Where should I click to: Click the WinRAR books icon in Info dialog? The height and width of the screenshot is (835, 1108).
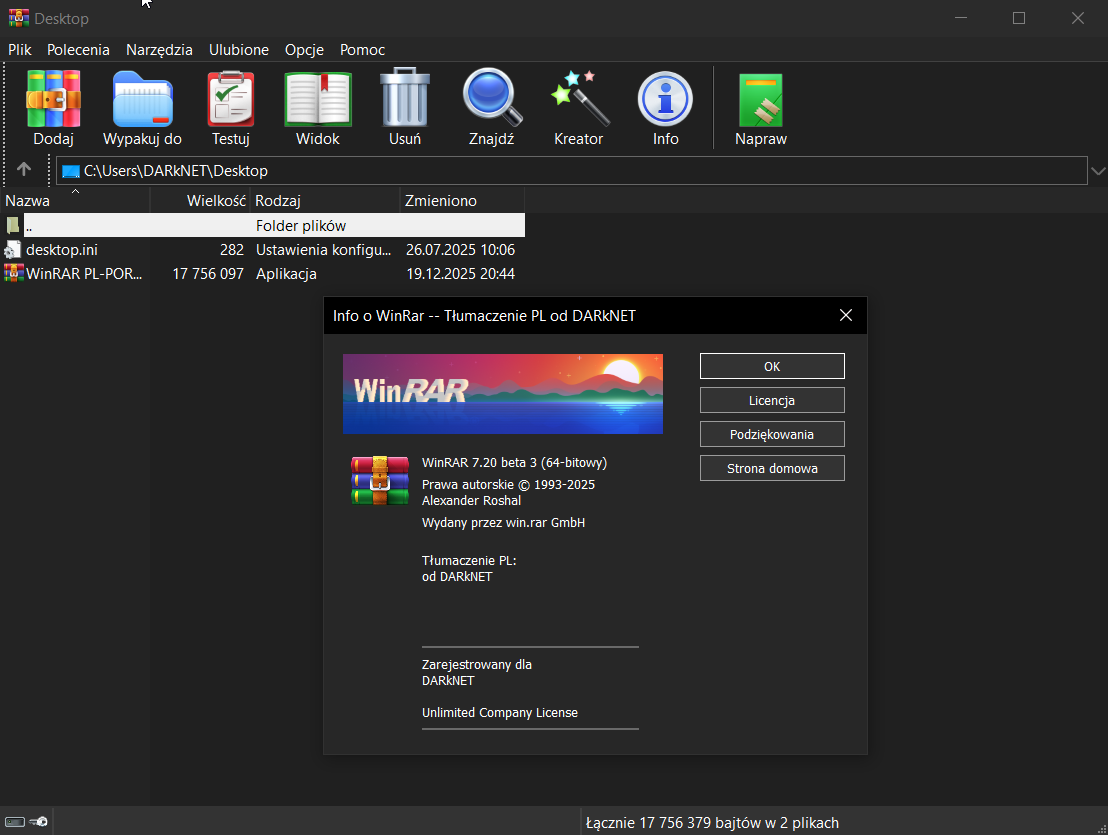380,480
